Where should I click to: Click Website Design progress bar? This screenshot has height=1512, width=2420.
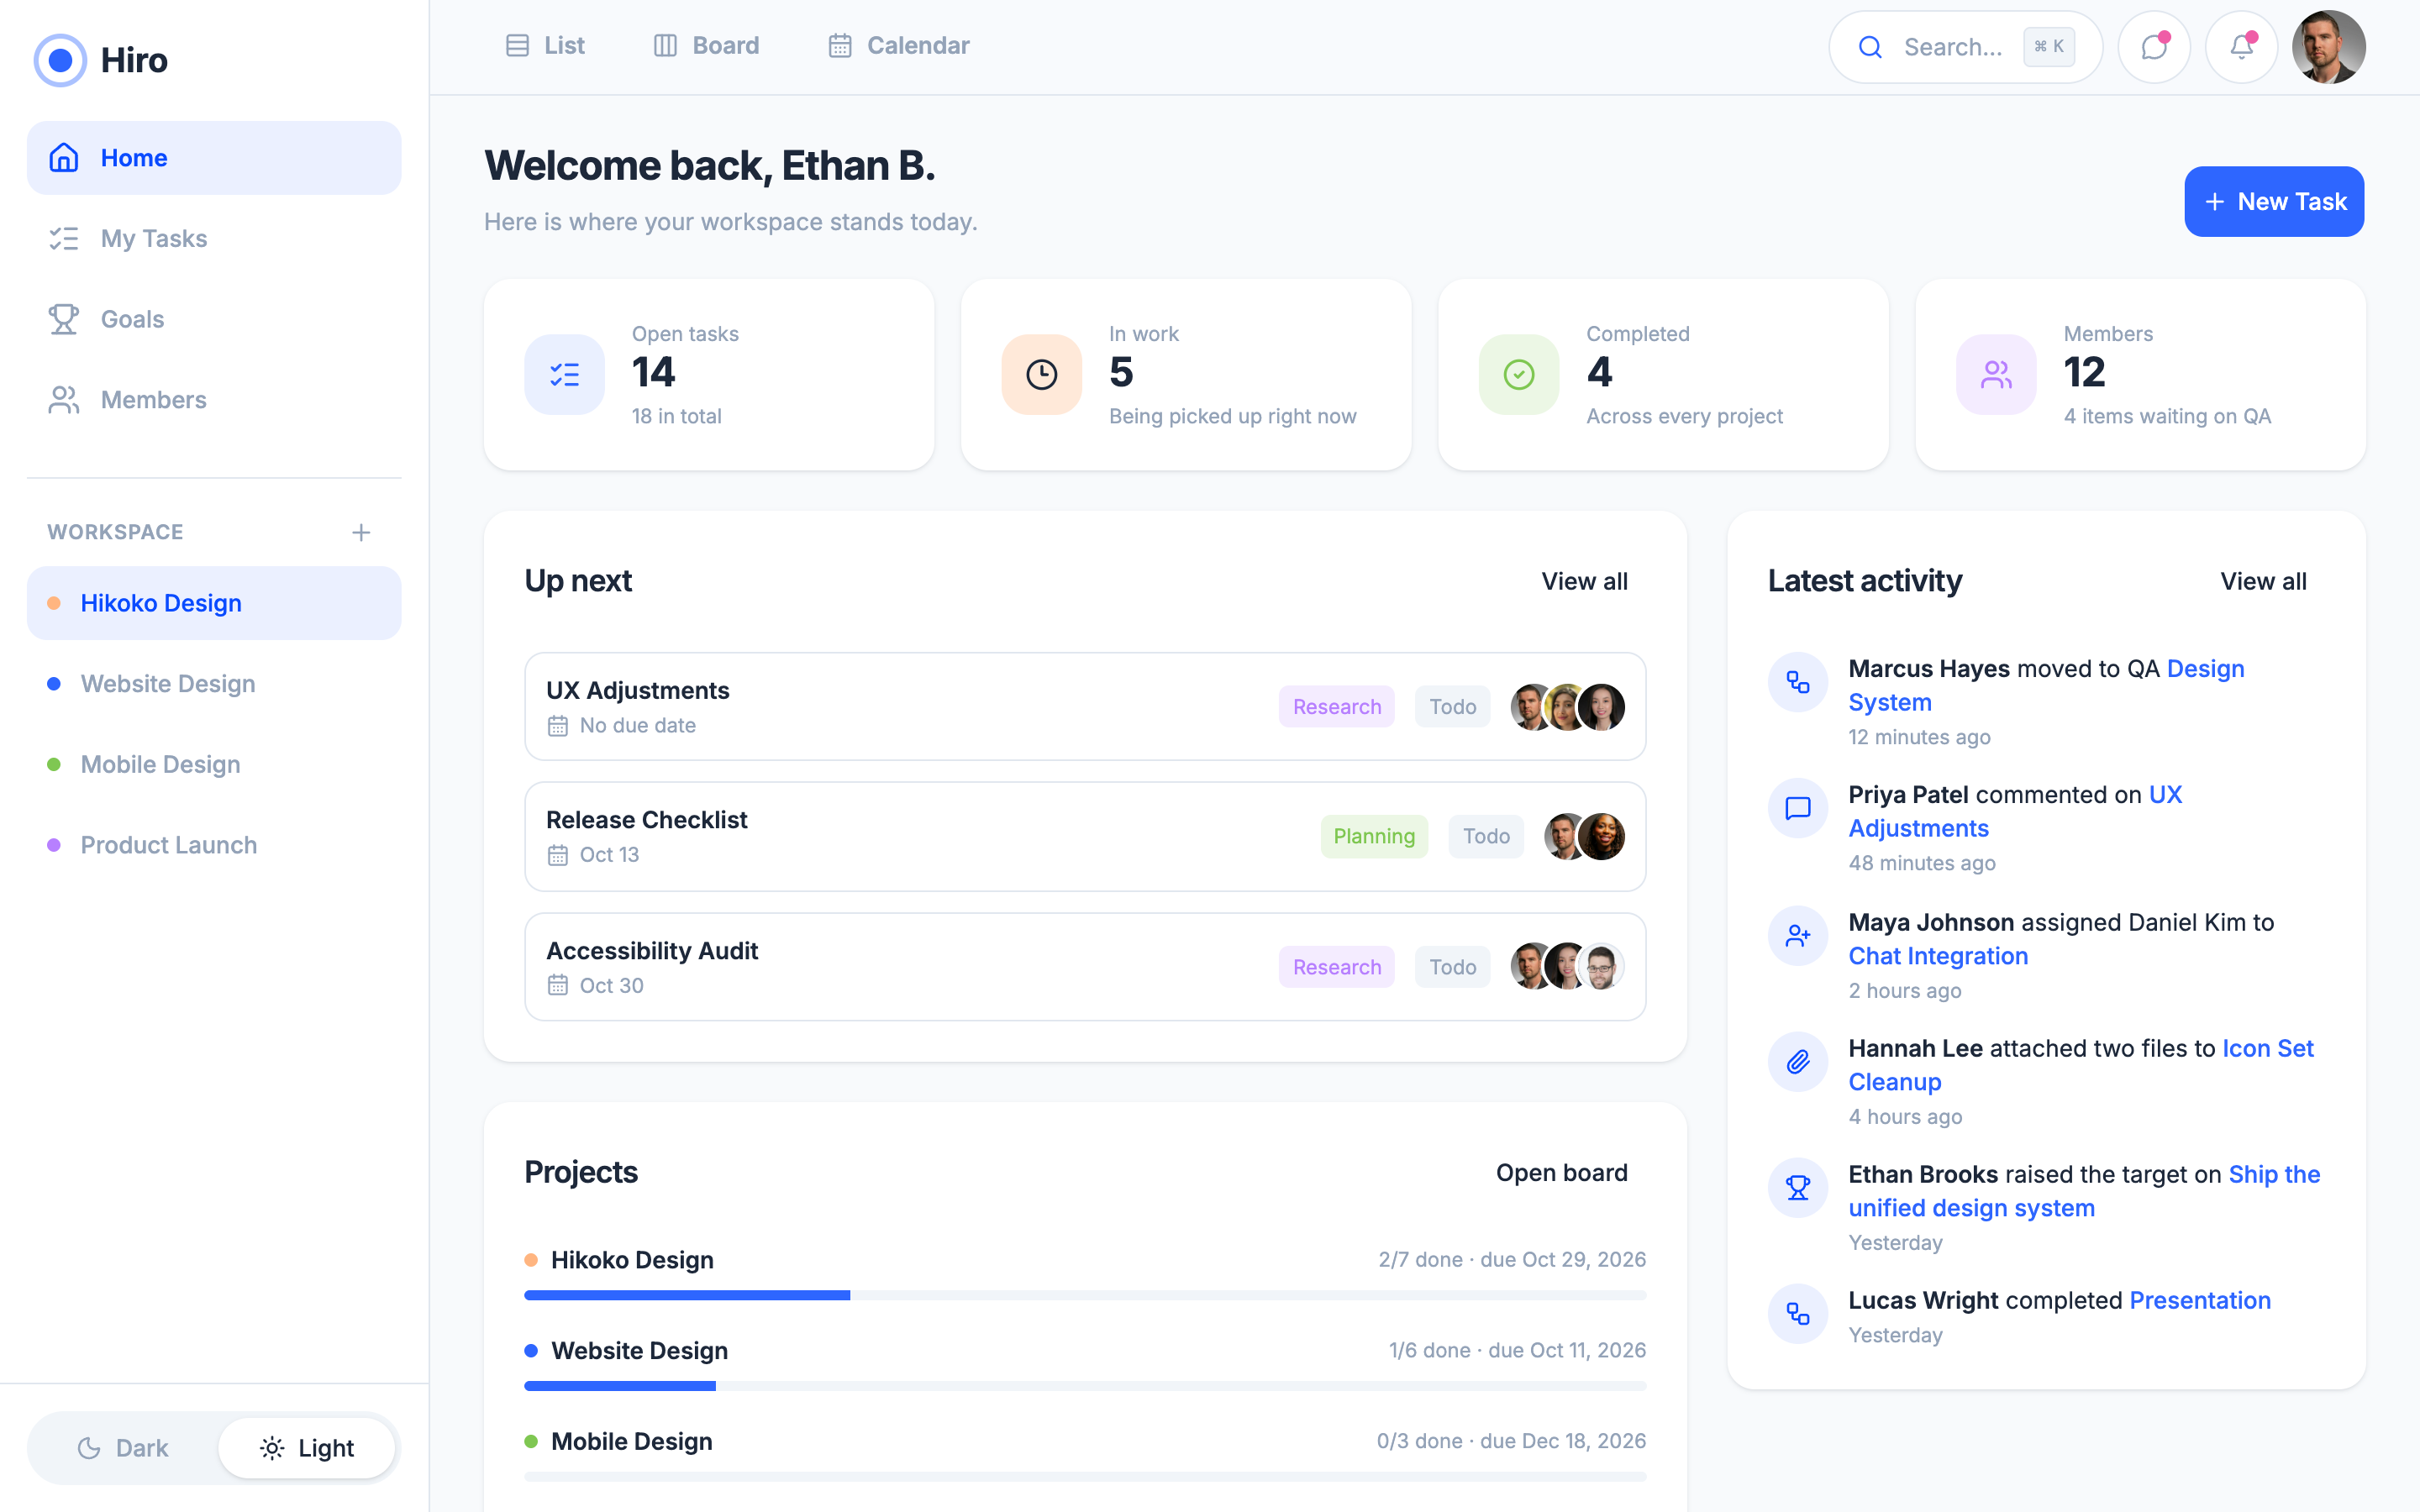coord(1085,1386)
